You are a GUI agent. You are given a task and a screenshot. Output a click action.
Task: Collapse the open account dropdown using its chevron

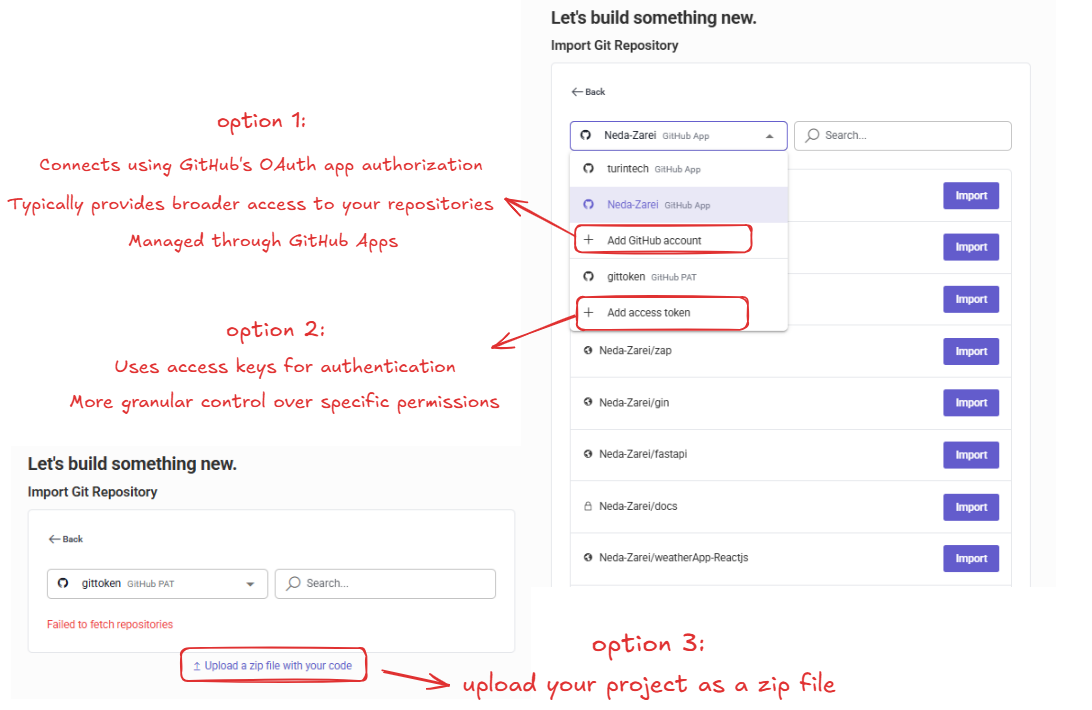pos(770,135)
